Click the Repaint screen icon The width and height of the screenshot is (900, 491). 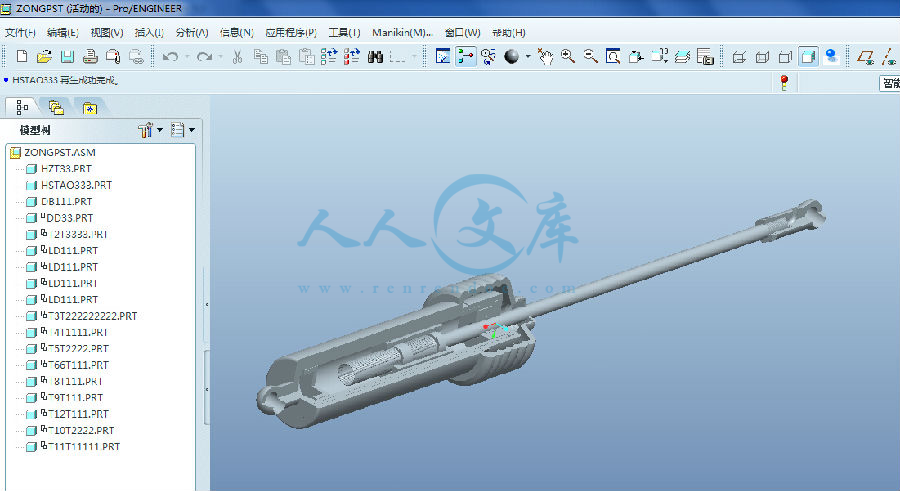443,56
